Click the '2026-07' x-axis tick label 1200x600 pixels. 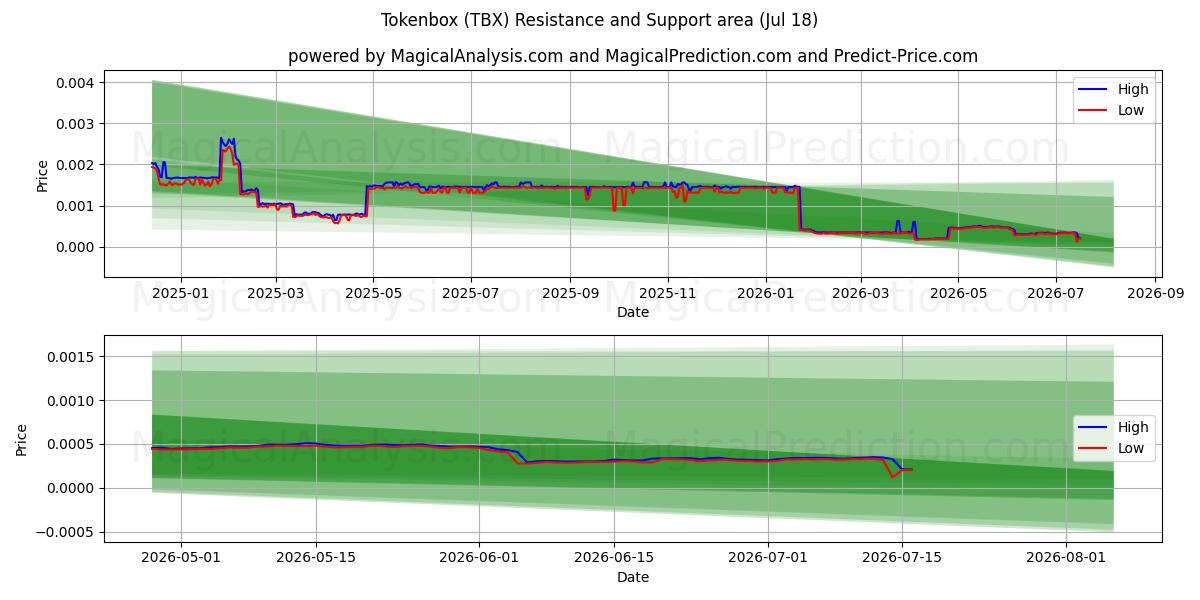pyautogui.click(x=1056, y=294)
